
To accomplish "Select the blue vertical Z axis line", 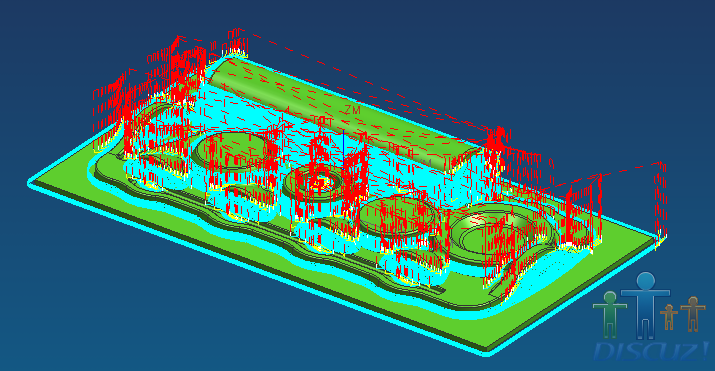I will 343,148.
